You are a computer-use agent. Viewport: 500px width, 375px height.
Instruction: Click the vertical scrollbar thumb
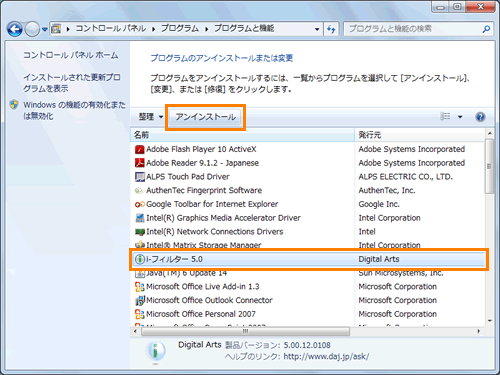489,166
